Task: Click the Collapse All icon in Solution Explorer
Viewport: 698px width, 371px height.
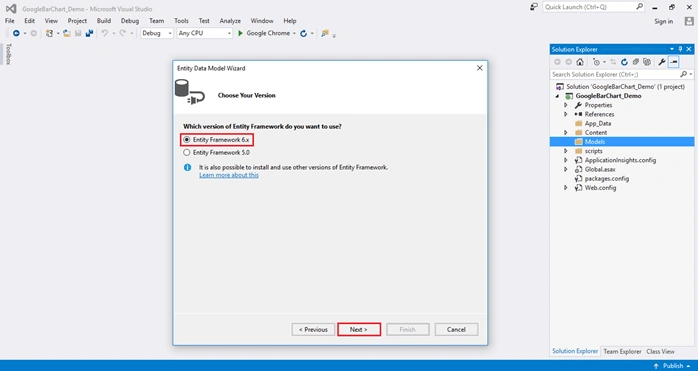Action: [x=636, y=62]
